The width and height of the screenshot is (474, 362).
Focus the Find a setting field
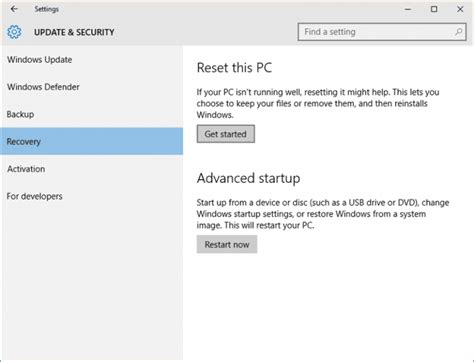[x=382, y=32]
